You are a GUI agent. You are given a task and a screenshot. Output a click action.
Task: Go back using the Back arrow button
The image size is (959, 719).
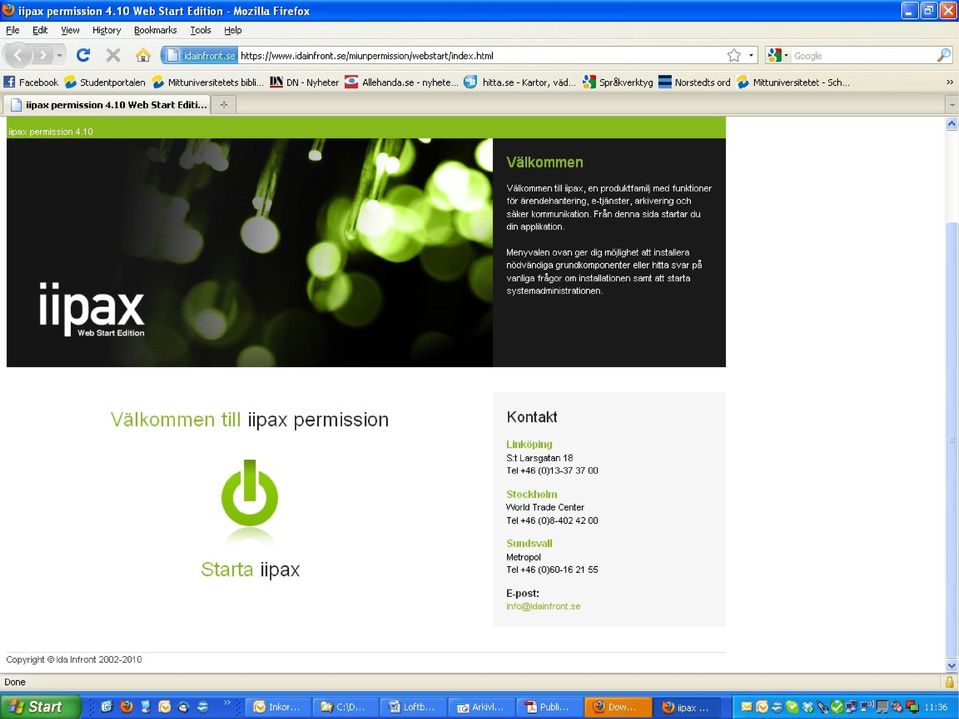pyautogui.click(x=18, y=56)
